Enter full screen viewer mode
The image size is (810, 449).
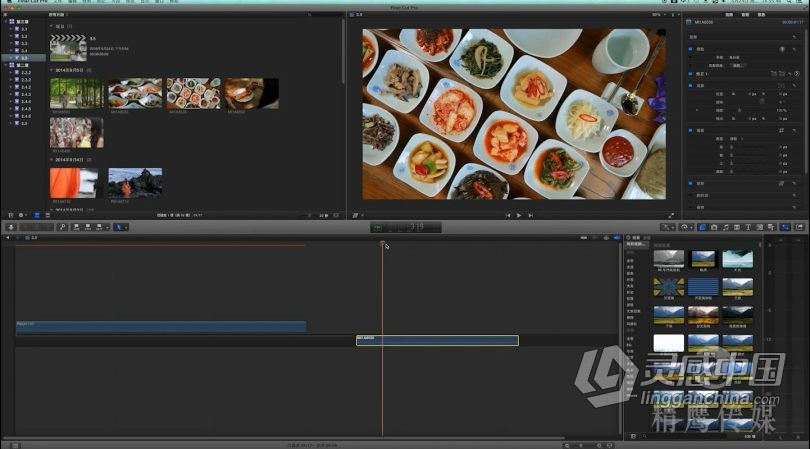click(x=671, y=215)
